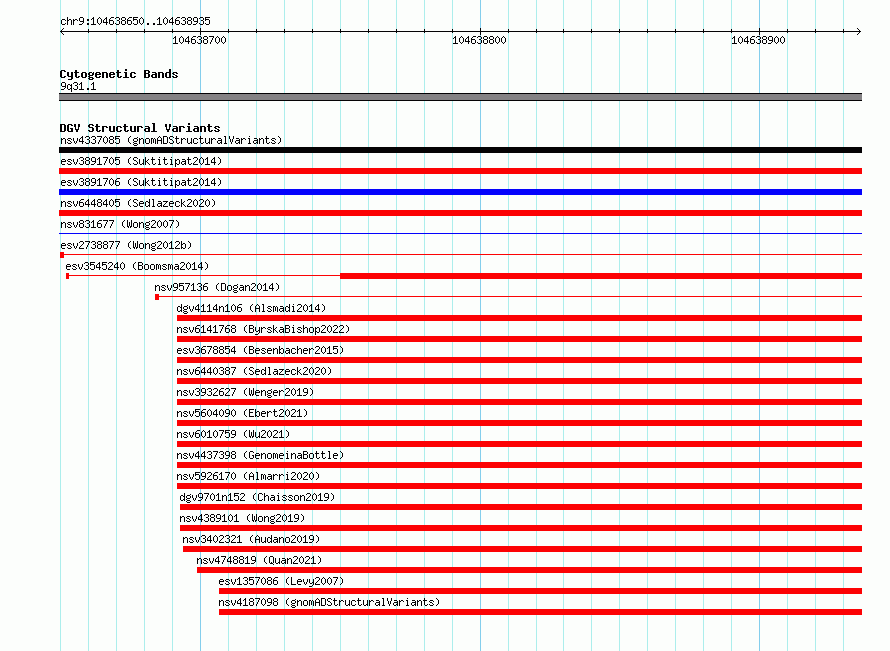Click the 9q31.1 cytogenetic band bar

coord(460,97)
